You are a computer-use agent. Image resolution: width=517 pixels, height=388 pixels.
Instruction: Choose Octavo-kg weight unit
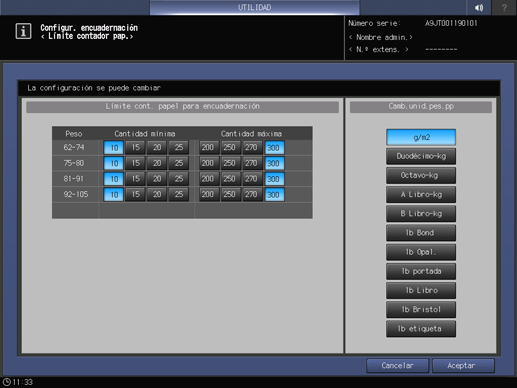(421, 175)
